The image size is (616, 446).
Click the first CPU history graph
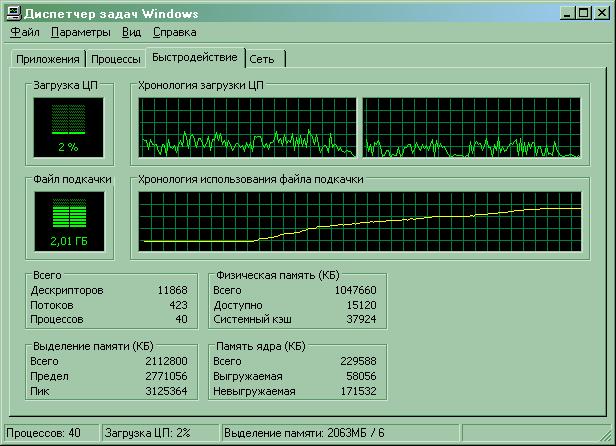[x=248, y=127]
